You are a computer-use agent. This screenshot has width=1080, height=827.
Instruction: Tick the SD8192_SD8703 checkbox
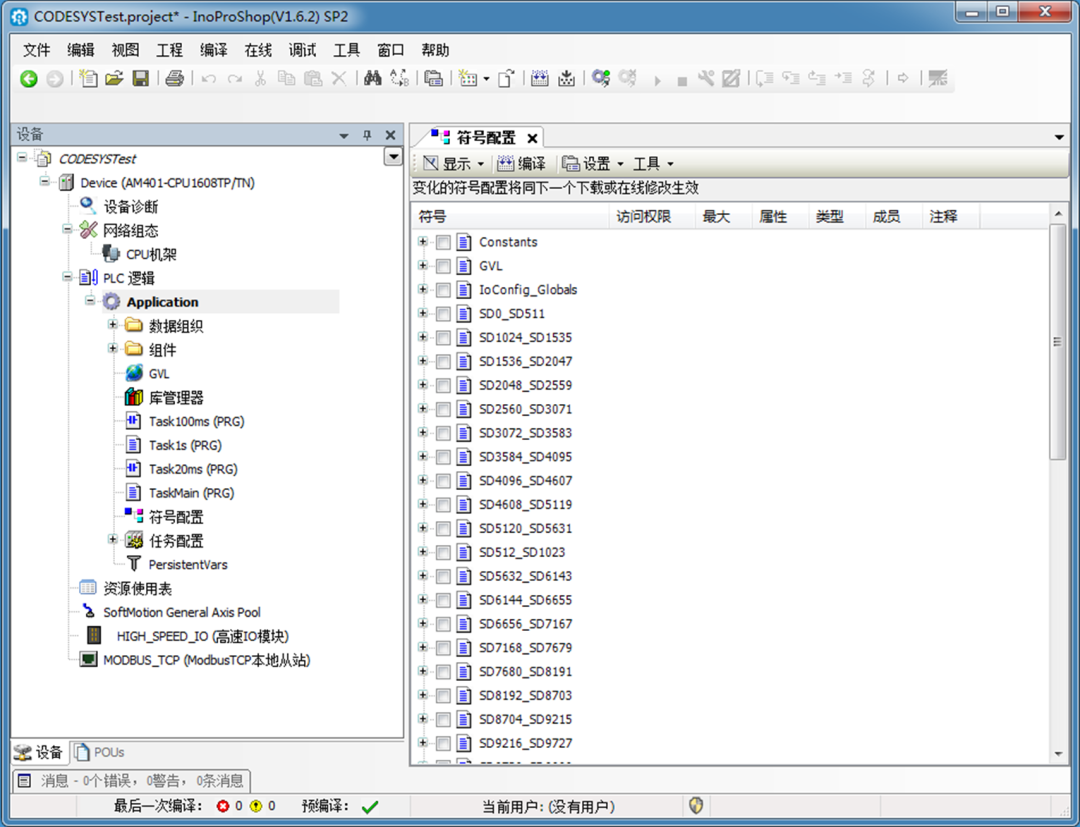click(x=444, y=696)
